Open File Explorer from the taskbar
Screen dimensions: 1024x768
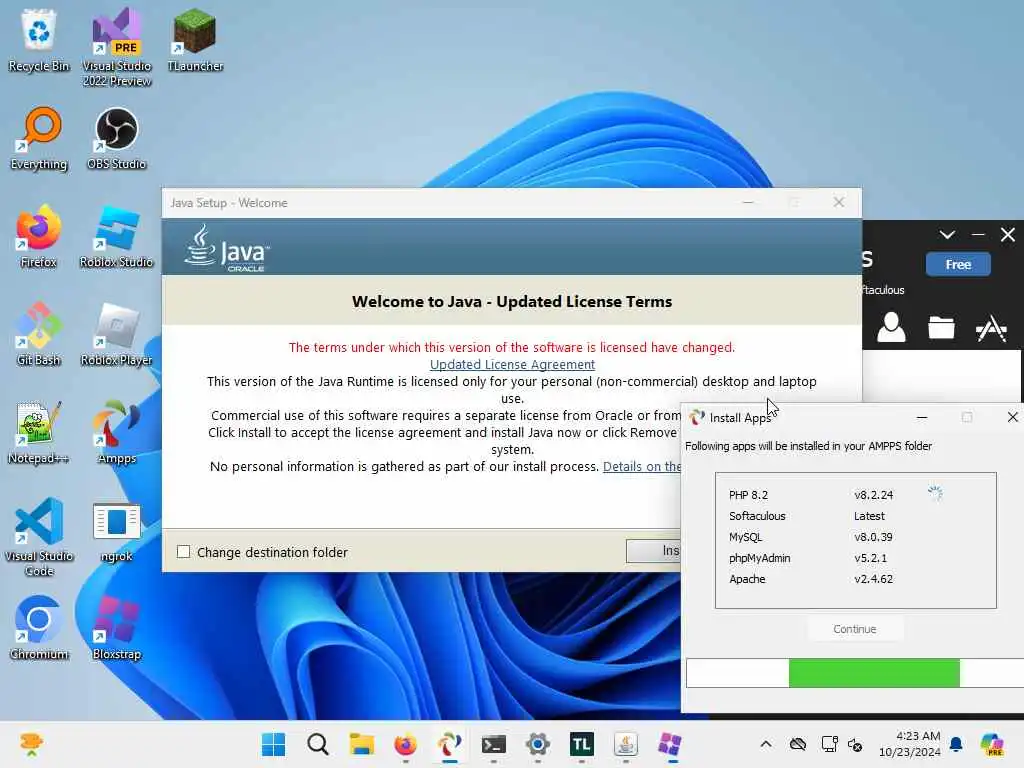click(361, 744)
